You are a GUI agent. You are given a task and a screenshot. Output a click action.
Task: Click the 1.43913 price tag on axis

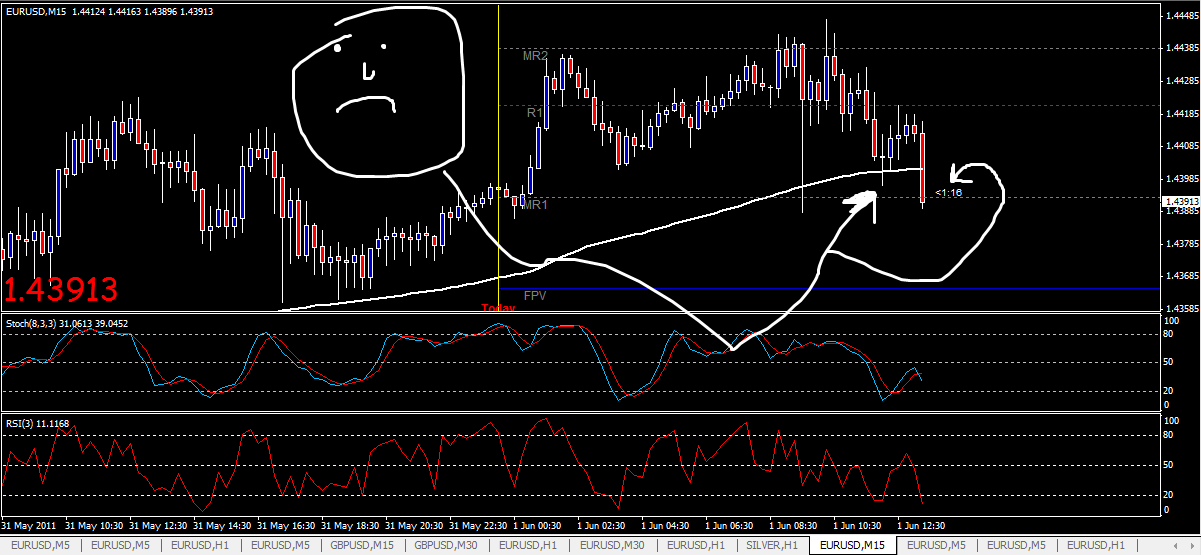[1180, 201]
